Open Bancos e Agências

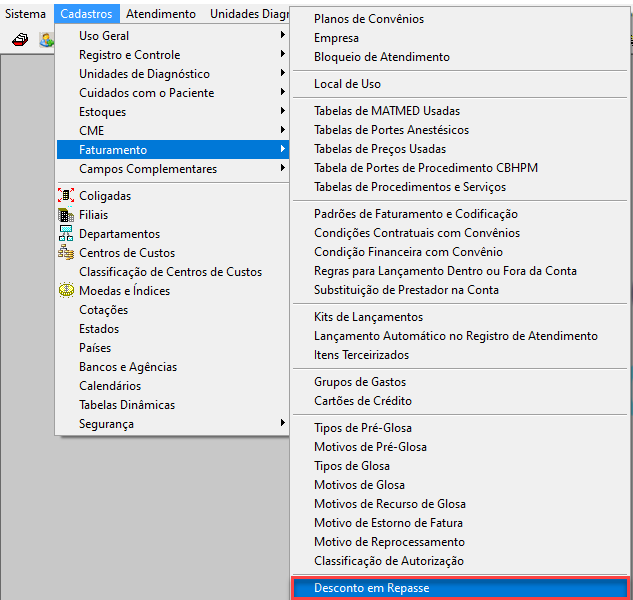[172, 367]
